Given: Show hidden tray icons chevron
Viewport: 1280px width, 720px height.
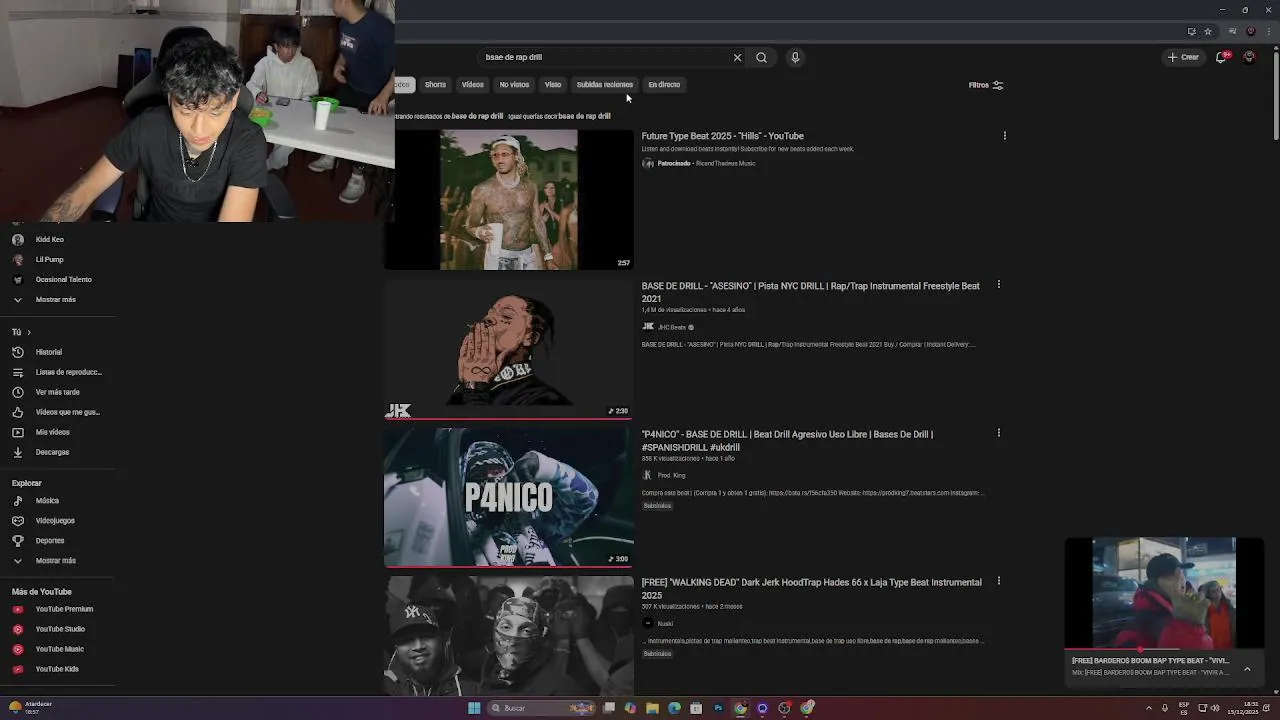Looking at the screenshot, I should [1148, 708].
